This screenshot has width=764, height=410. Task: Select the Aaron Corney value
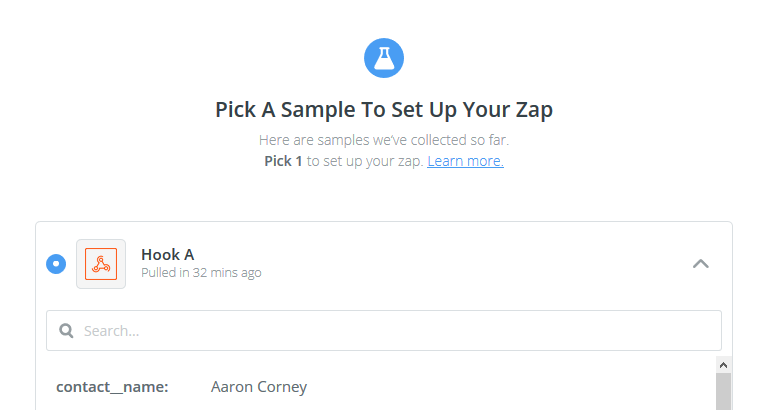(259, 387)
